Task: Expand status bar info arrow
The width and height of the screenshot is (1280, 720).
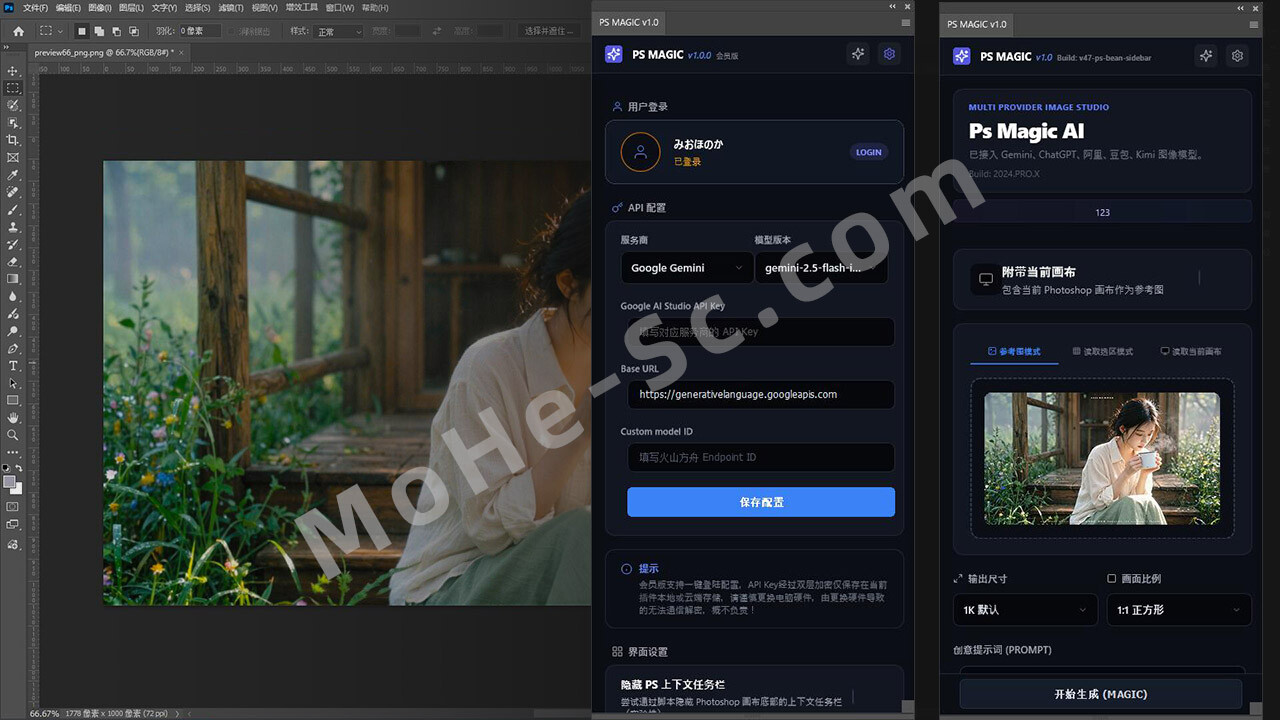Action: point(178,714)
